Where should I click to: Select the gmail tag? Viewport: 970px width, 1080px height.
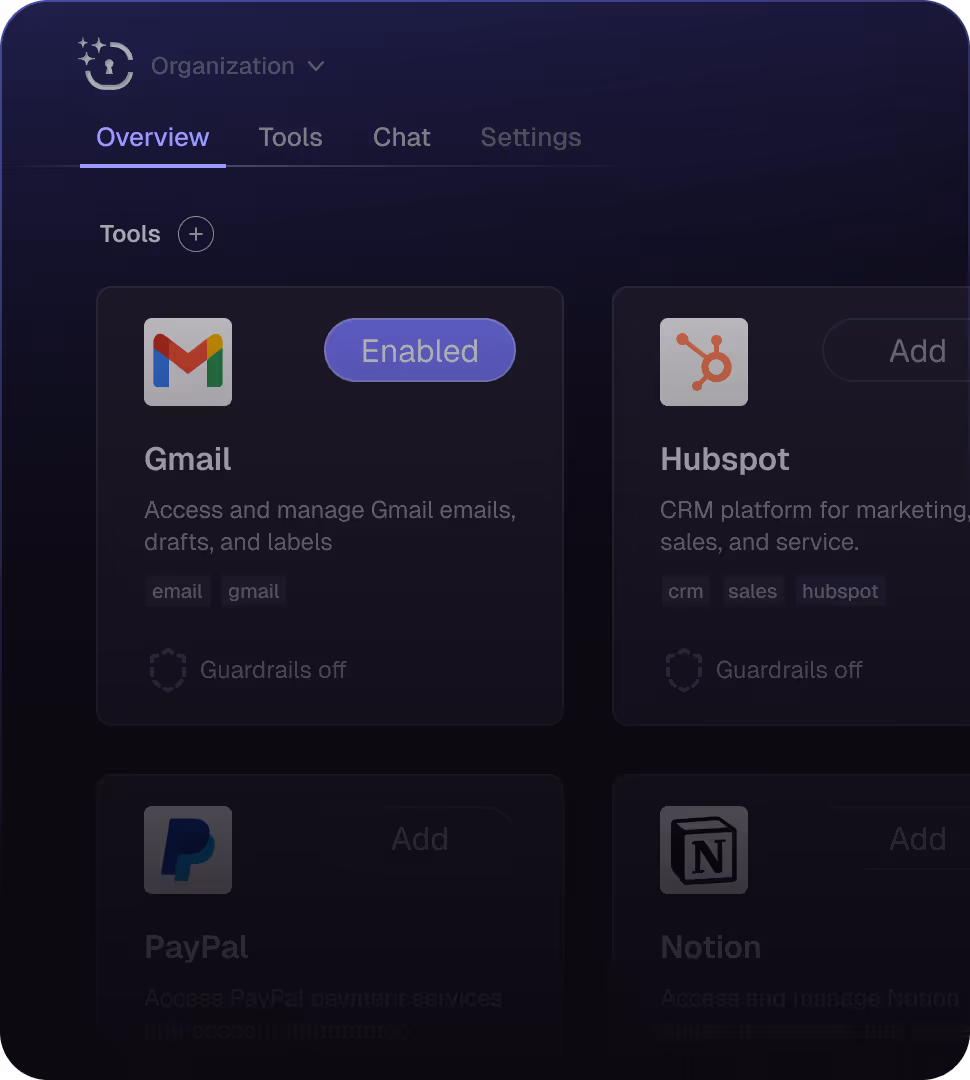coord(254,591)
